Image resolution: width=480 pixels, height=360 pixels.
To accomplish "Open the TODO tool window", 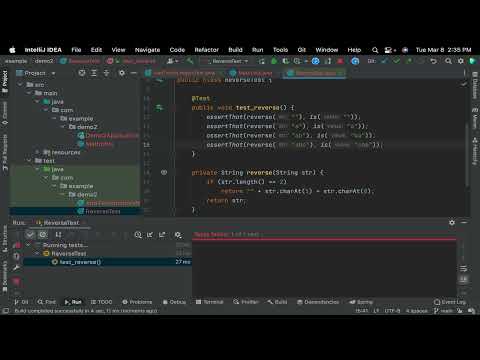I will [101, 302].
